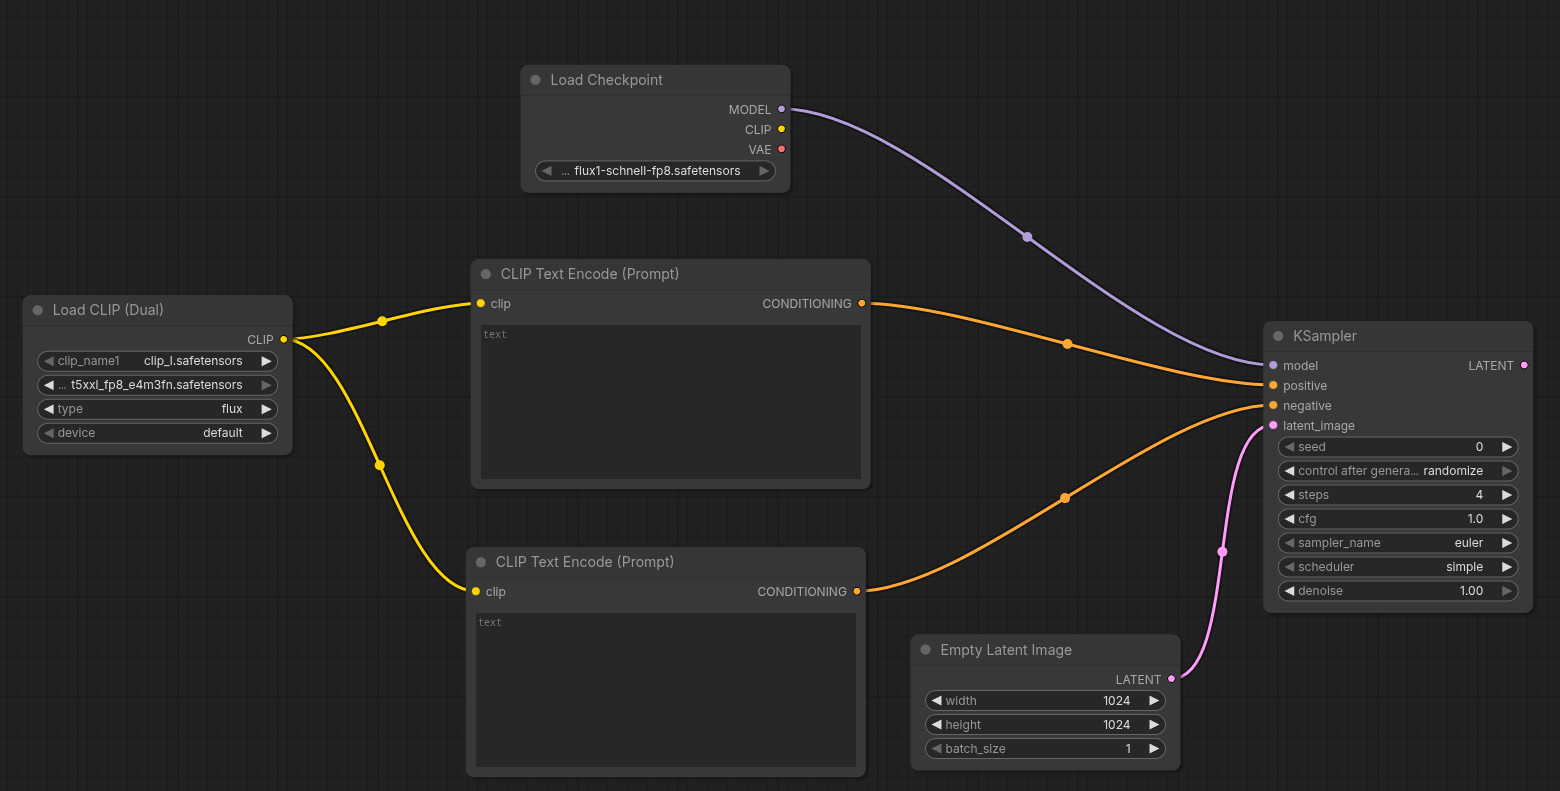Open the t5xxl_fp8_e4m3fn.safetensors dropdown
This screenshot has width=1560, height=791.
158,385
